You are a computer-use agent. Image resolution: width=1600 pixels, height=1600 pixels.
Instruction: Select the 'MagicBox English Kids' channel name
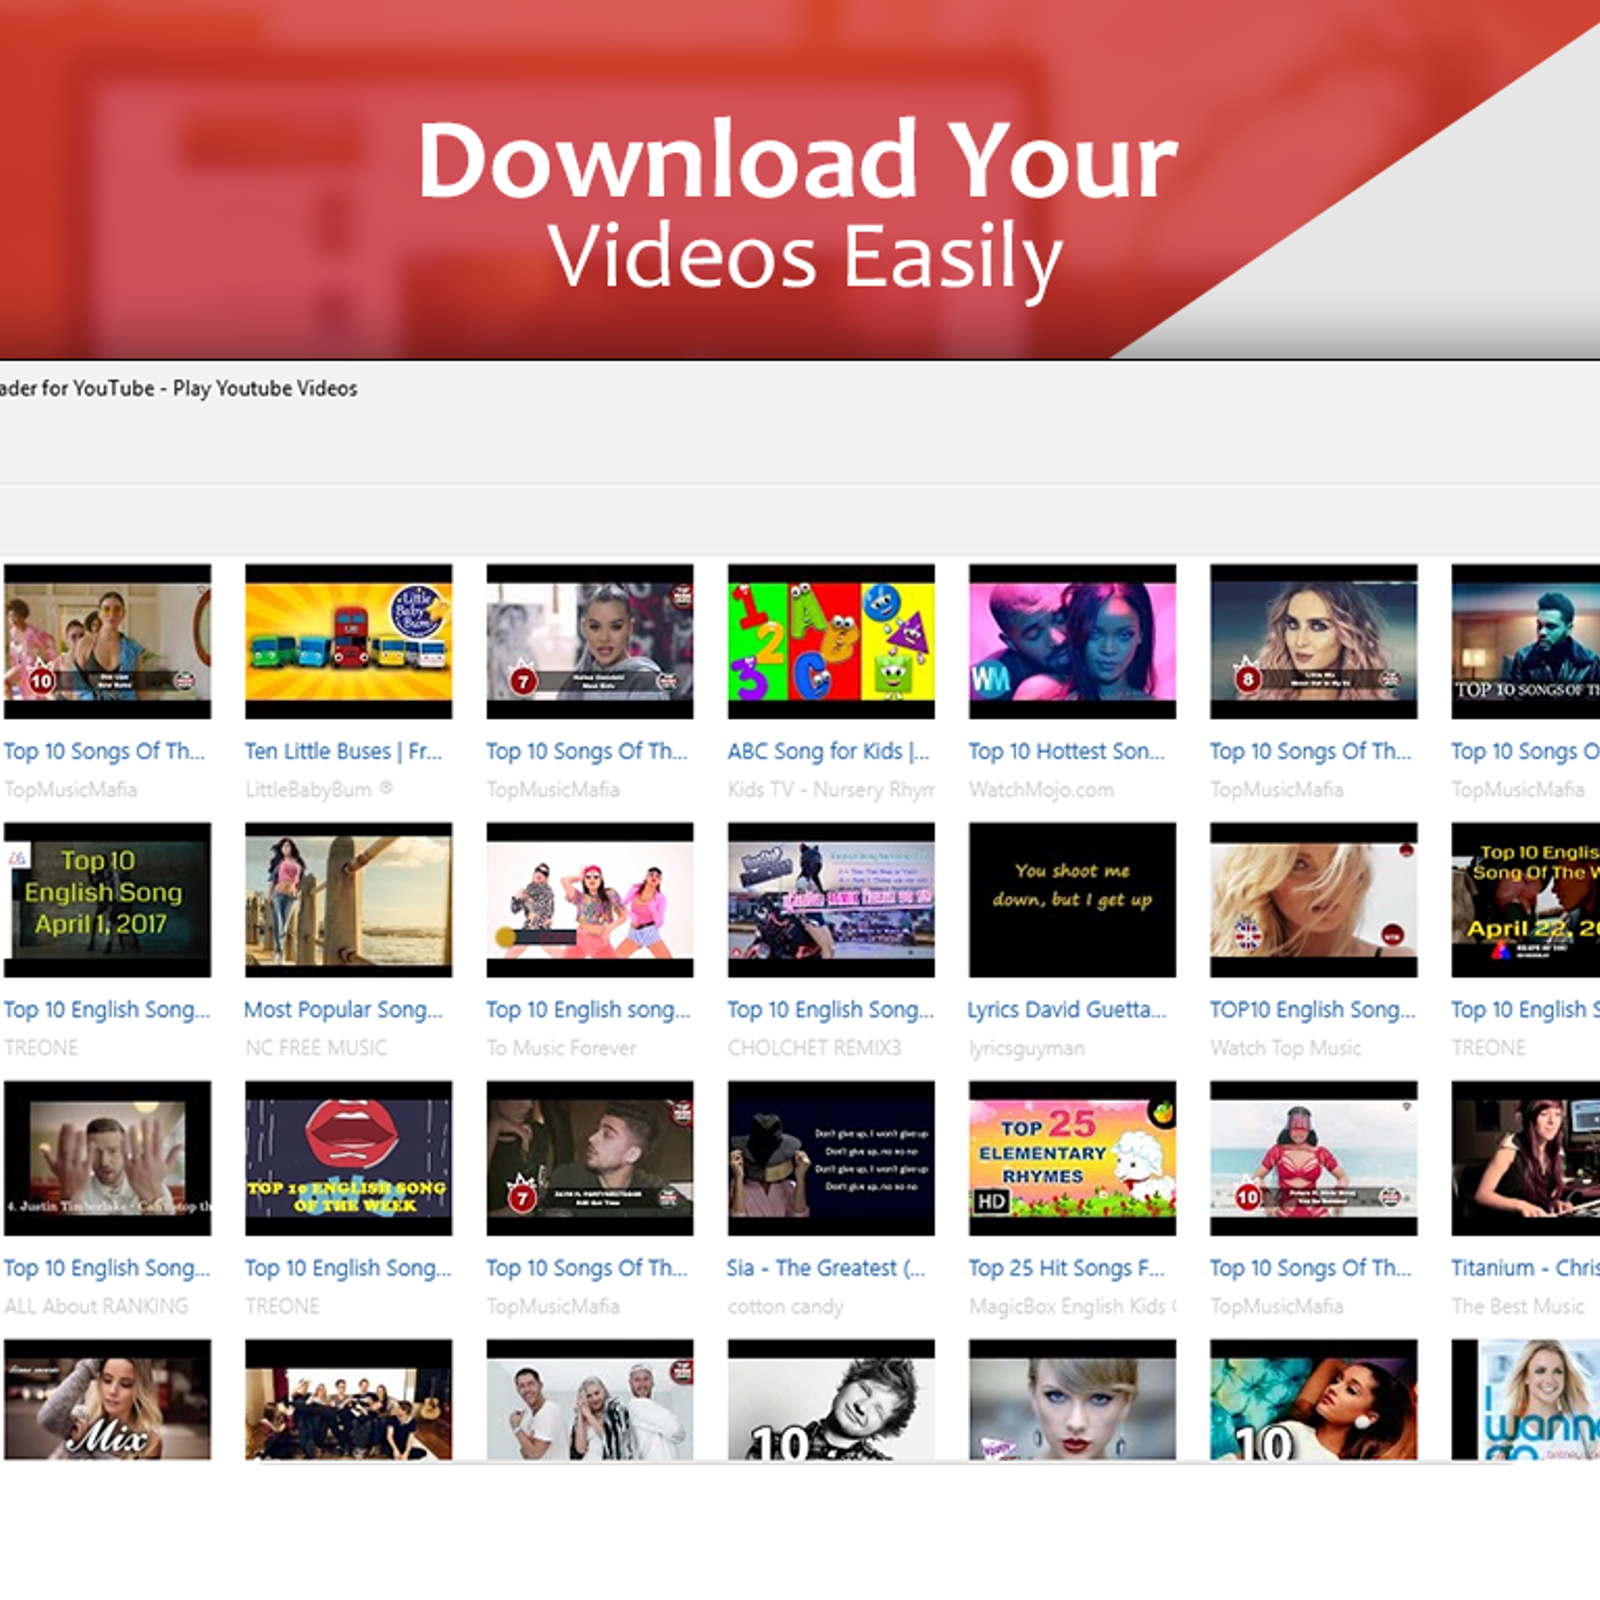[1072, 1307]
